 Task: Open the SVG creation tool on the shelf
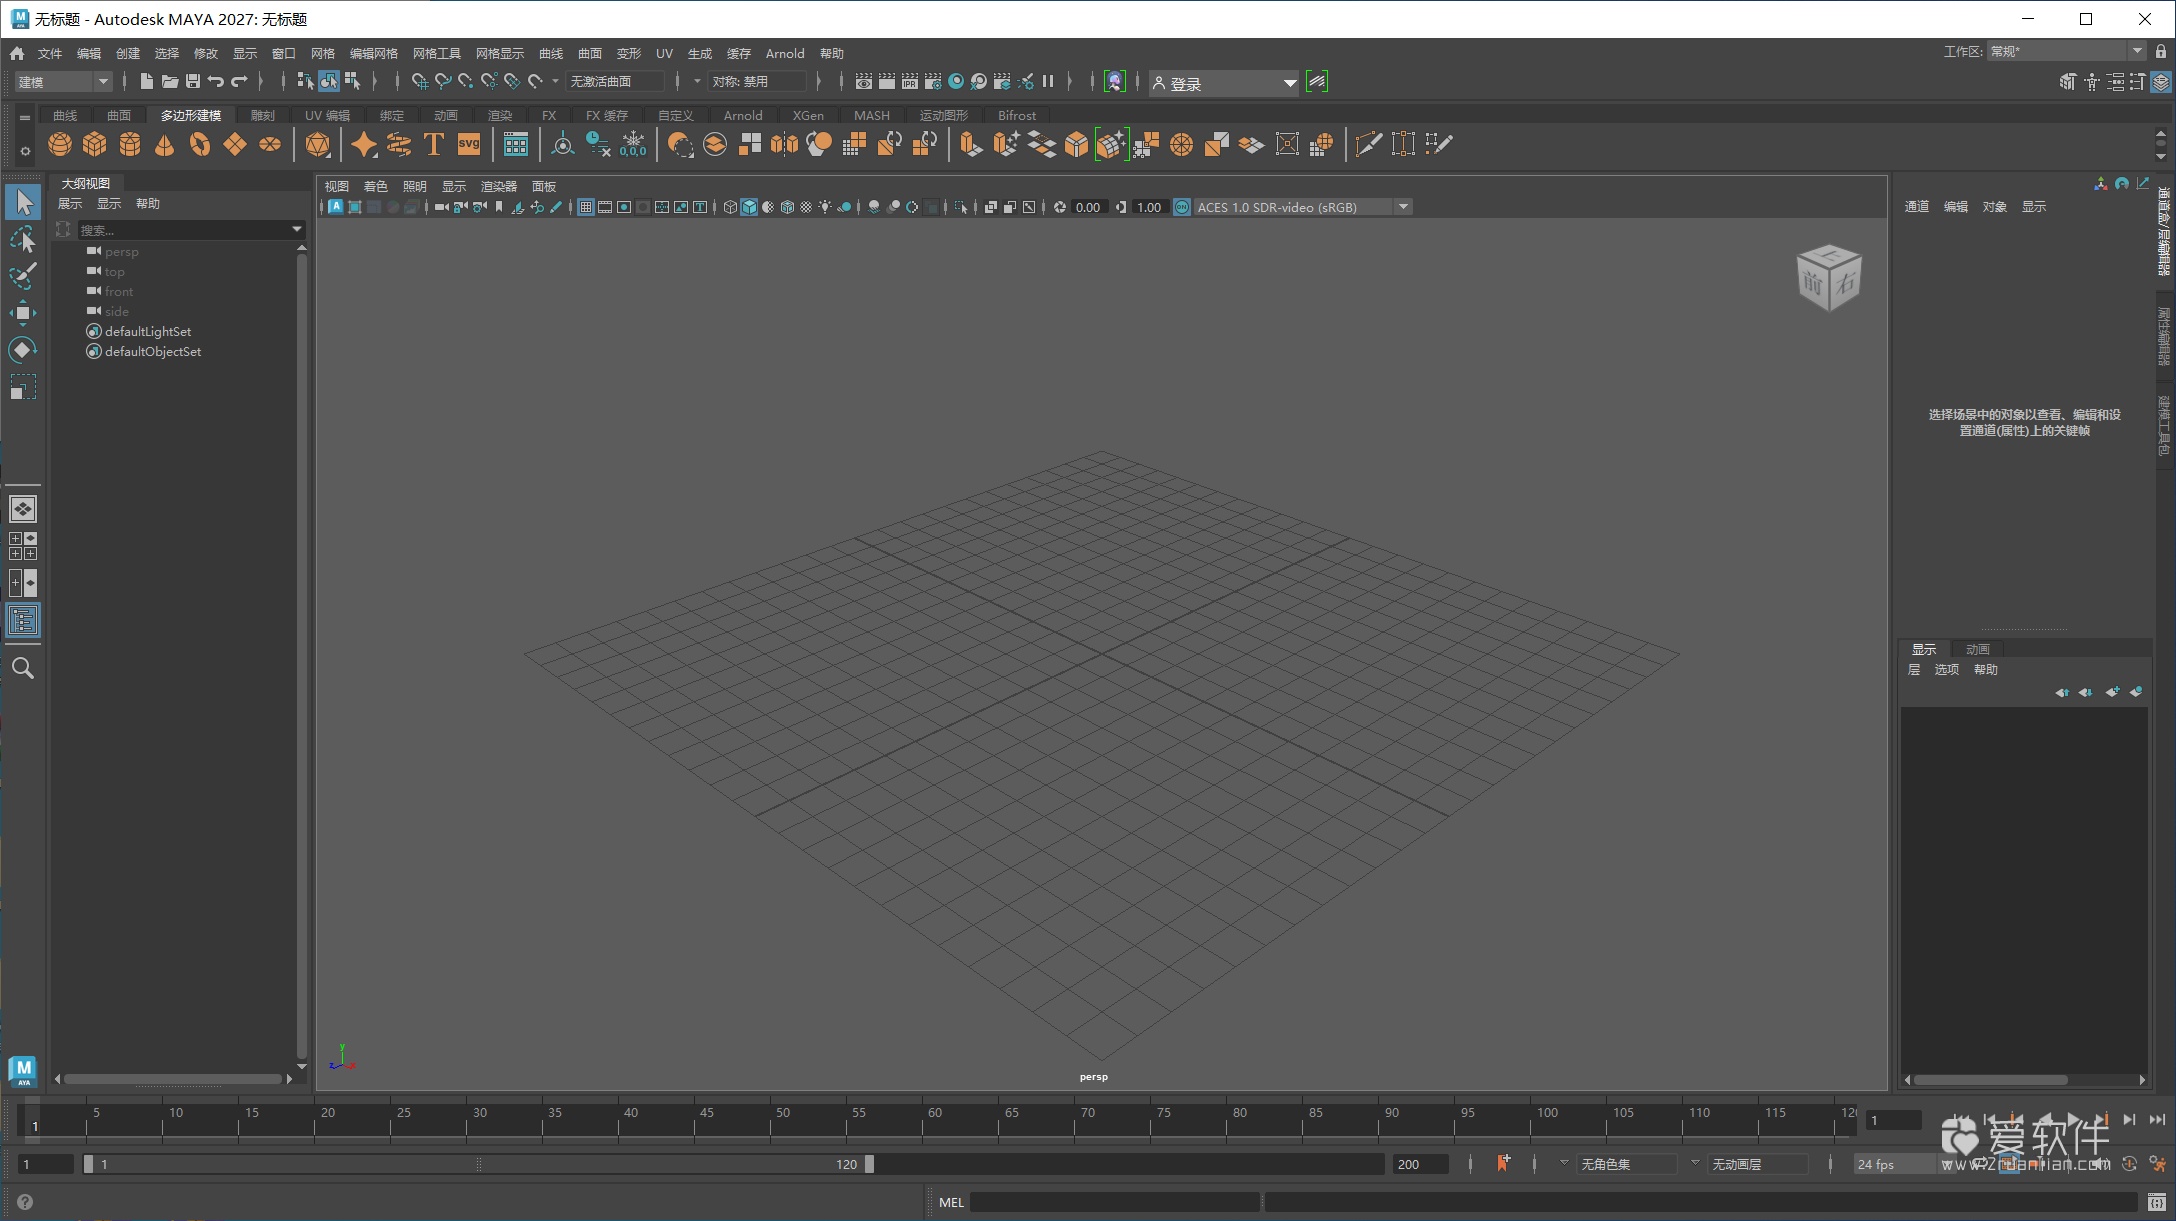point(468,145)
